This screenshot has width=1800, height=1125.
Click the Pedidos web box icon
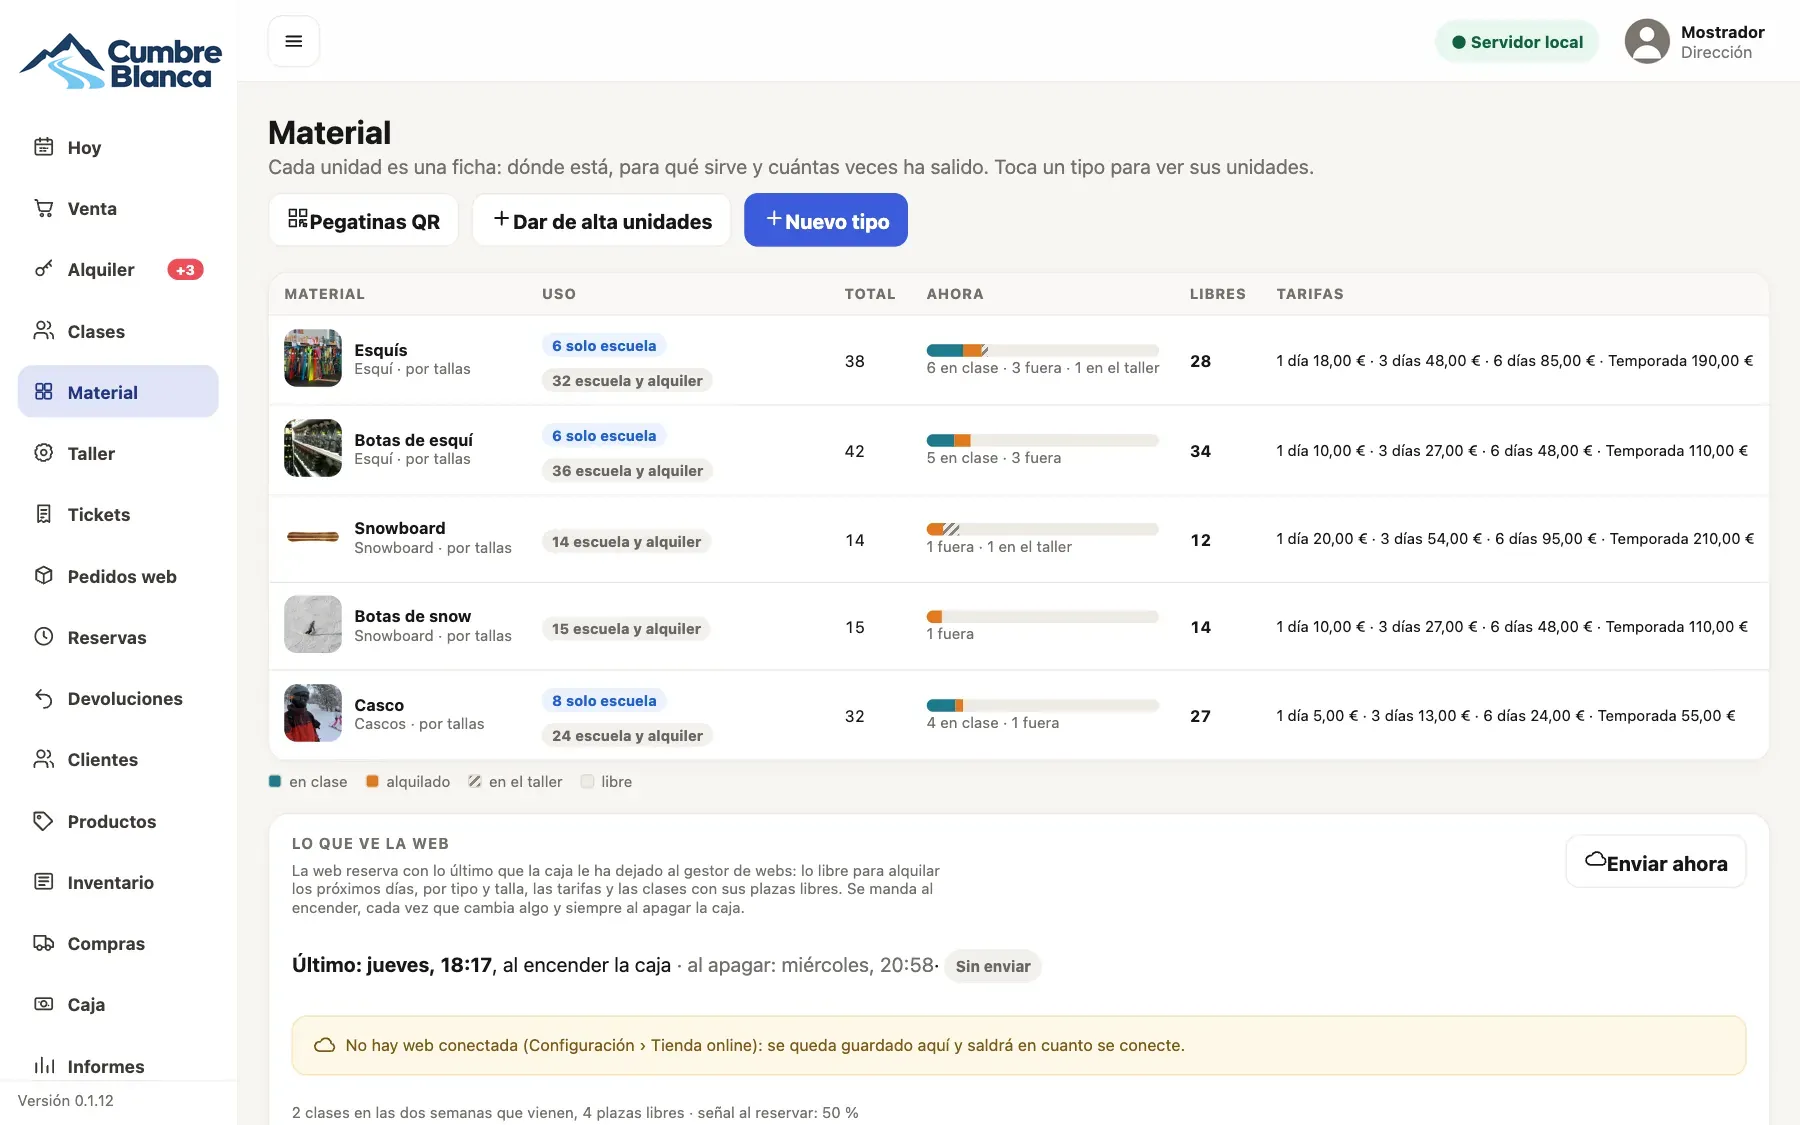43,576
